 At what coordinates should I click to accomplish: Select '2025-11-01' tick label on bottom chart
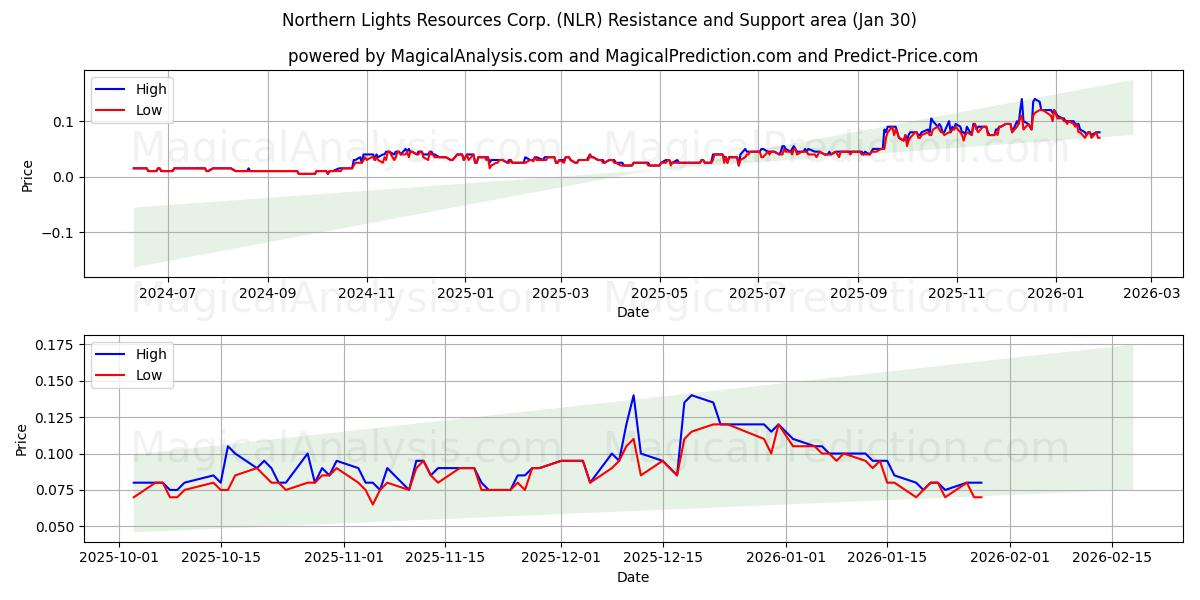pyautogui.click(x=344, y=558)
